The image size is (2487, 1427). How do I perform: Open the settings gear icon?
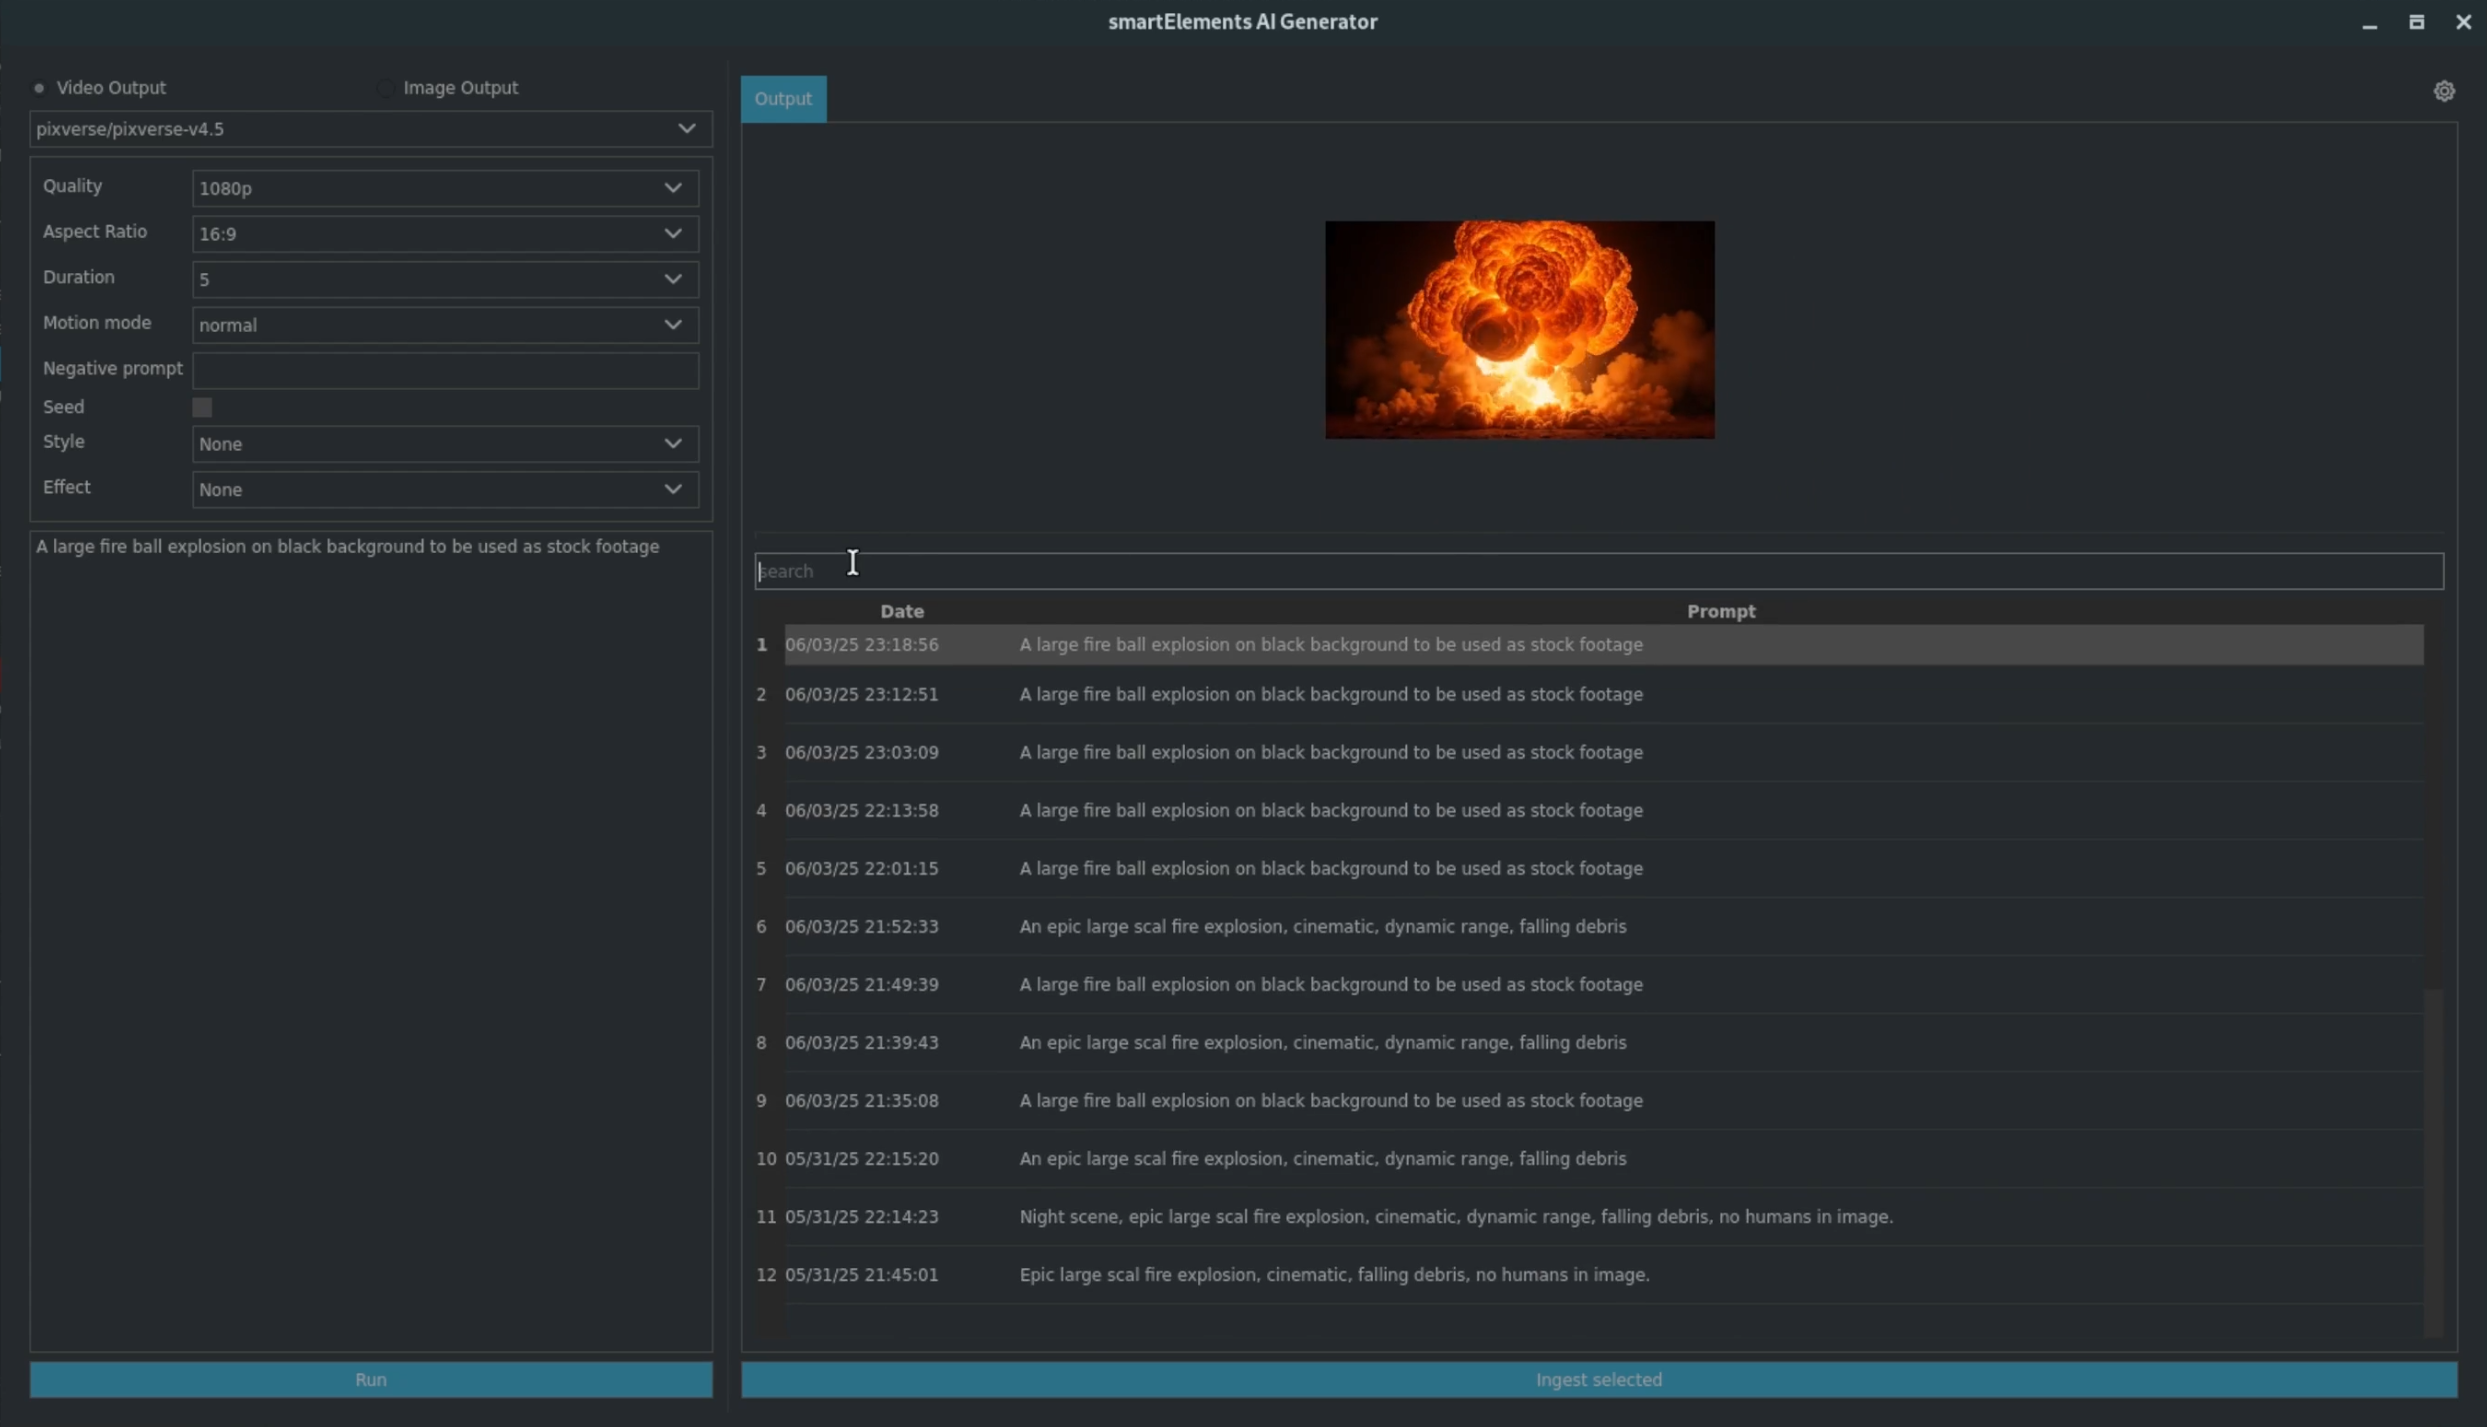coord(2444,91)
